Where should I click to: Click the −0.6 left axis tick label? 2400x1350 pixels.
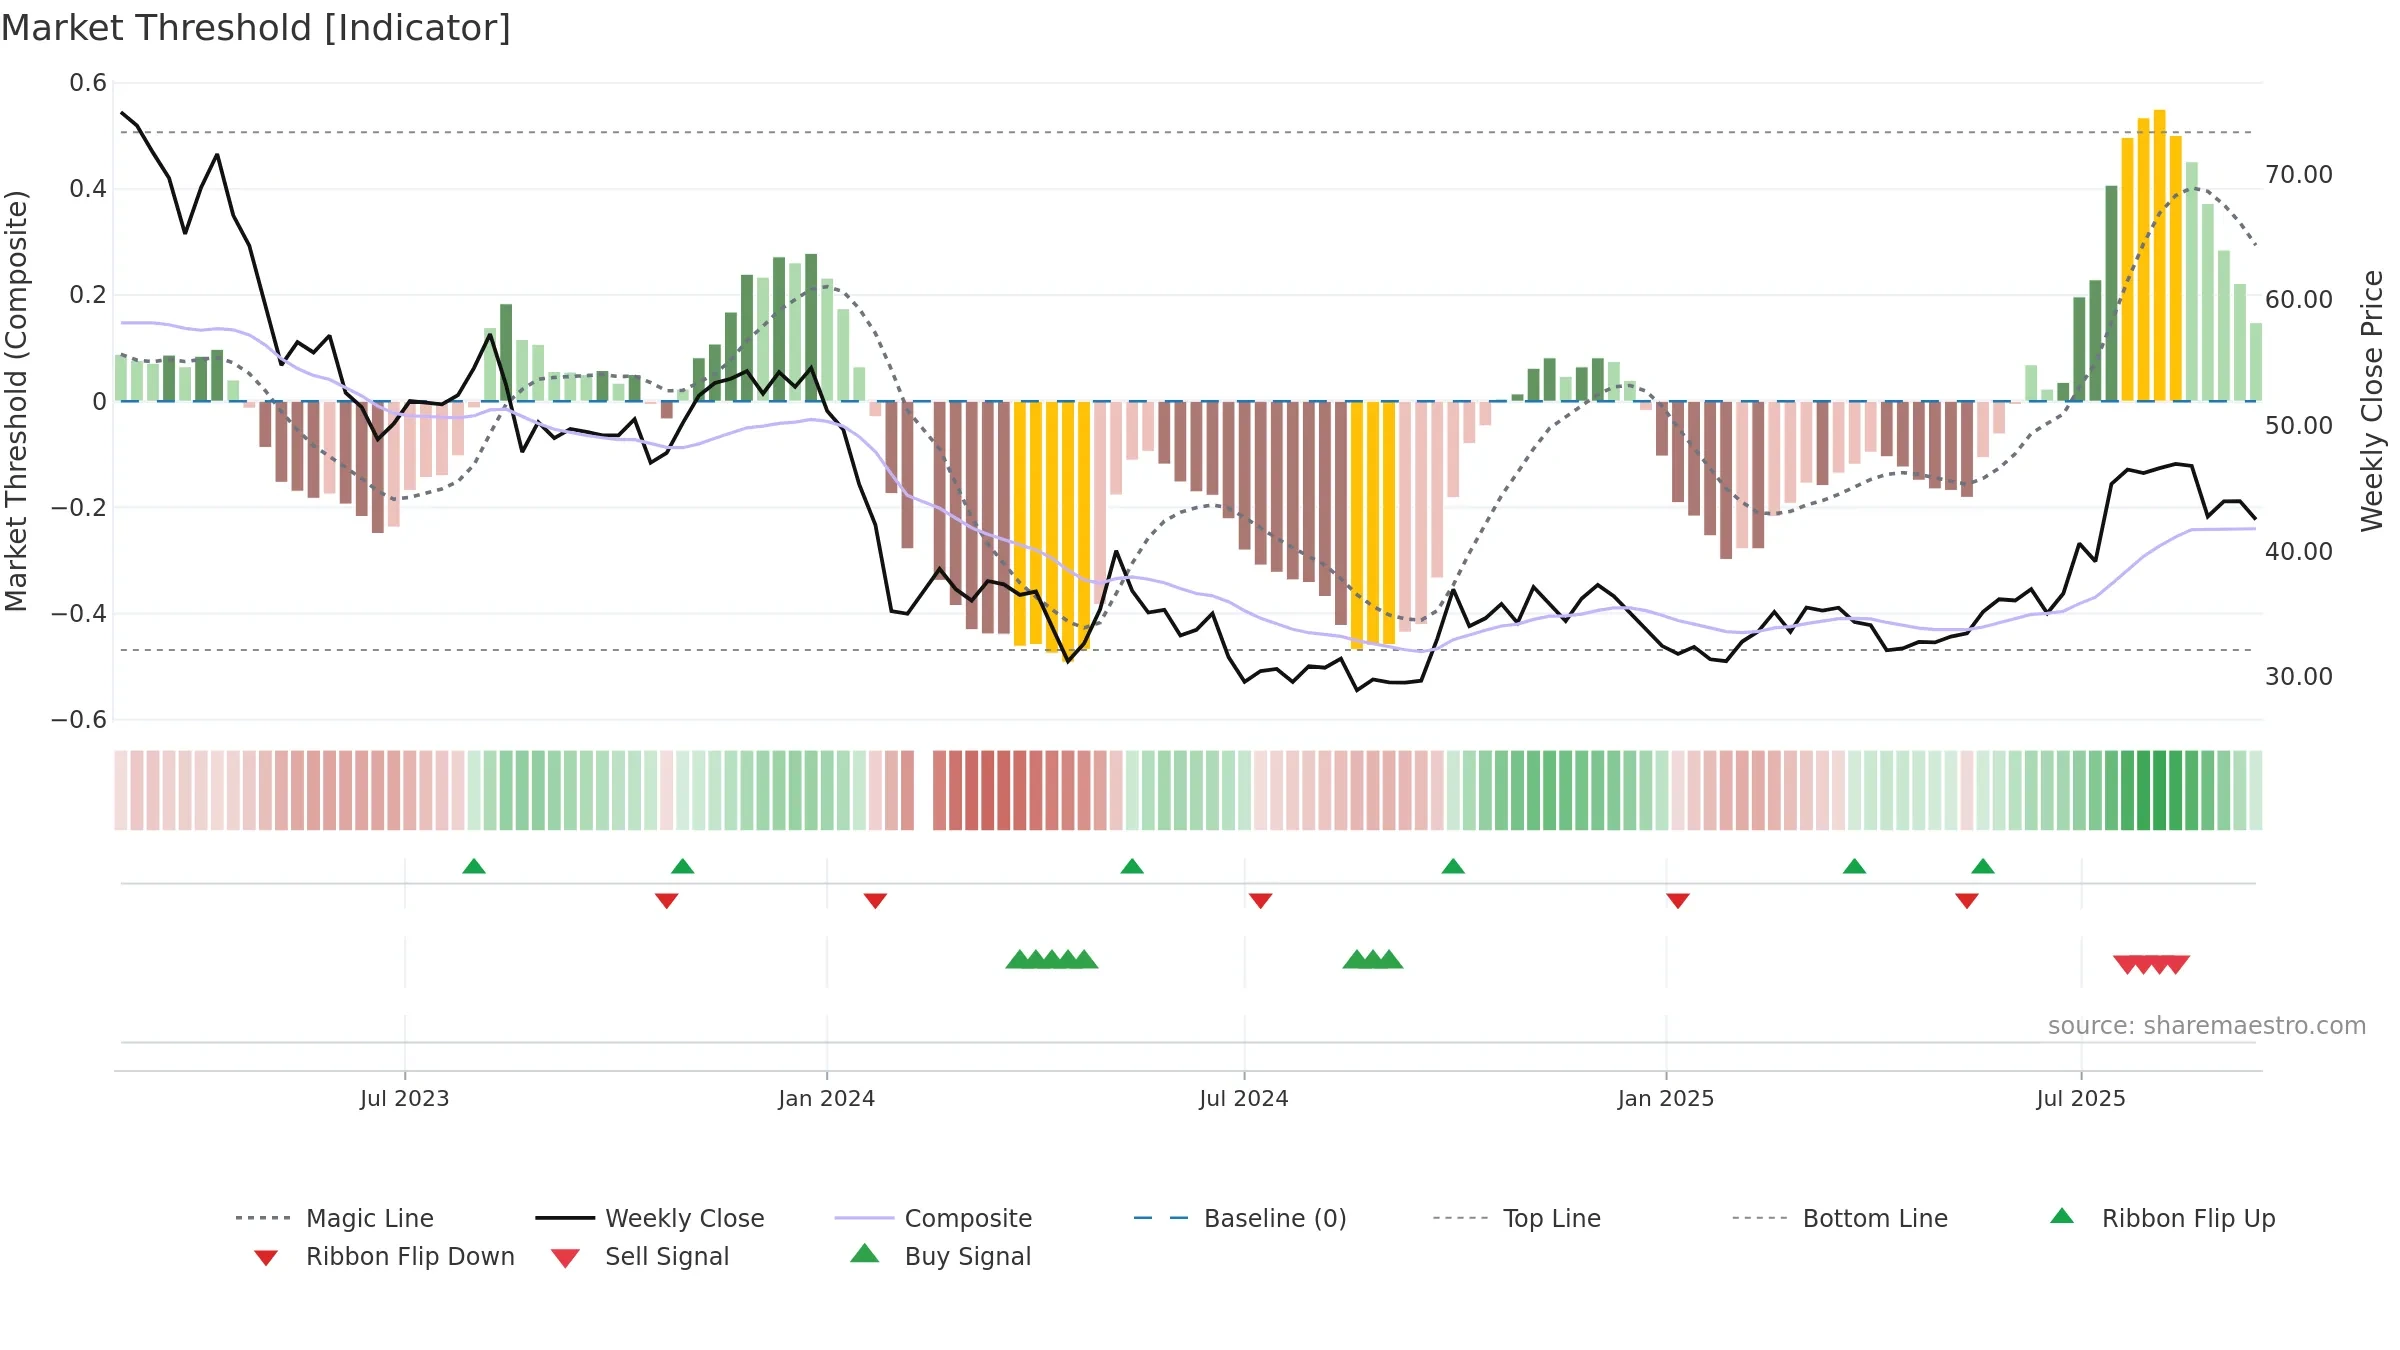(79, 719)
